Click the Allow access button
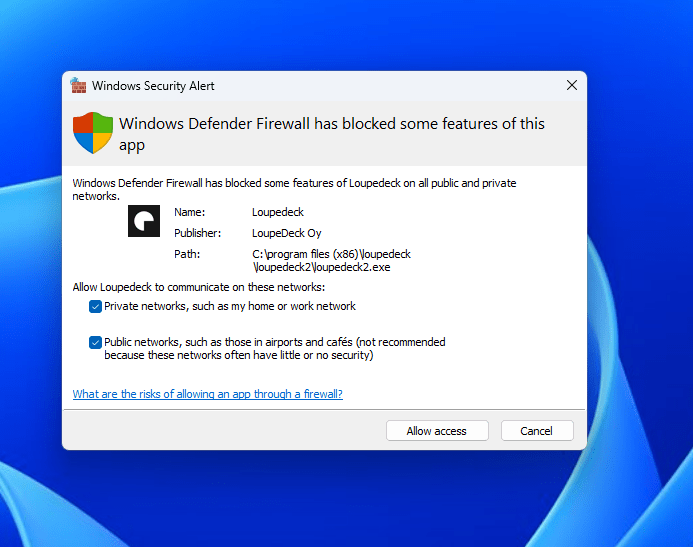 point(437,431)
